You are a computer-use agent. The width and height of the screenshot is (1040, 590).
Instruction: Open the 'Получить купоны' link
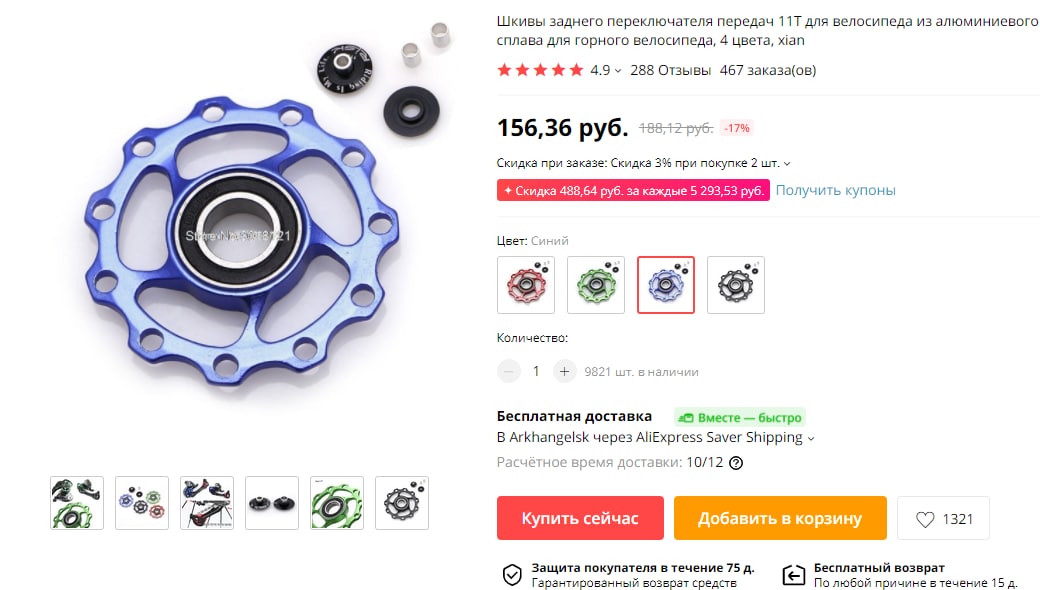(x=836, y=190)
